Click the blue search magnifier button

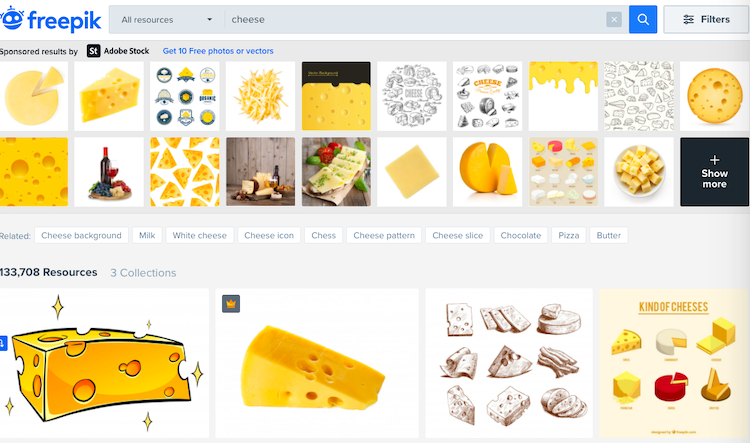(643, 20)
